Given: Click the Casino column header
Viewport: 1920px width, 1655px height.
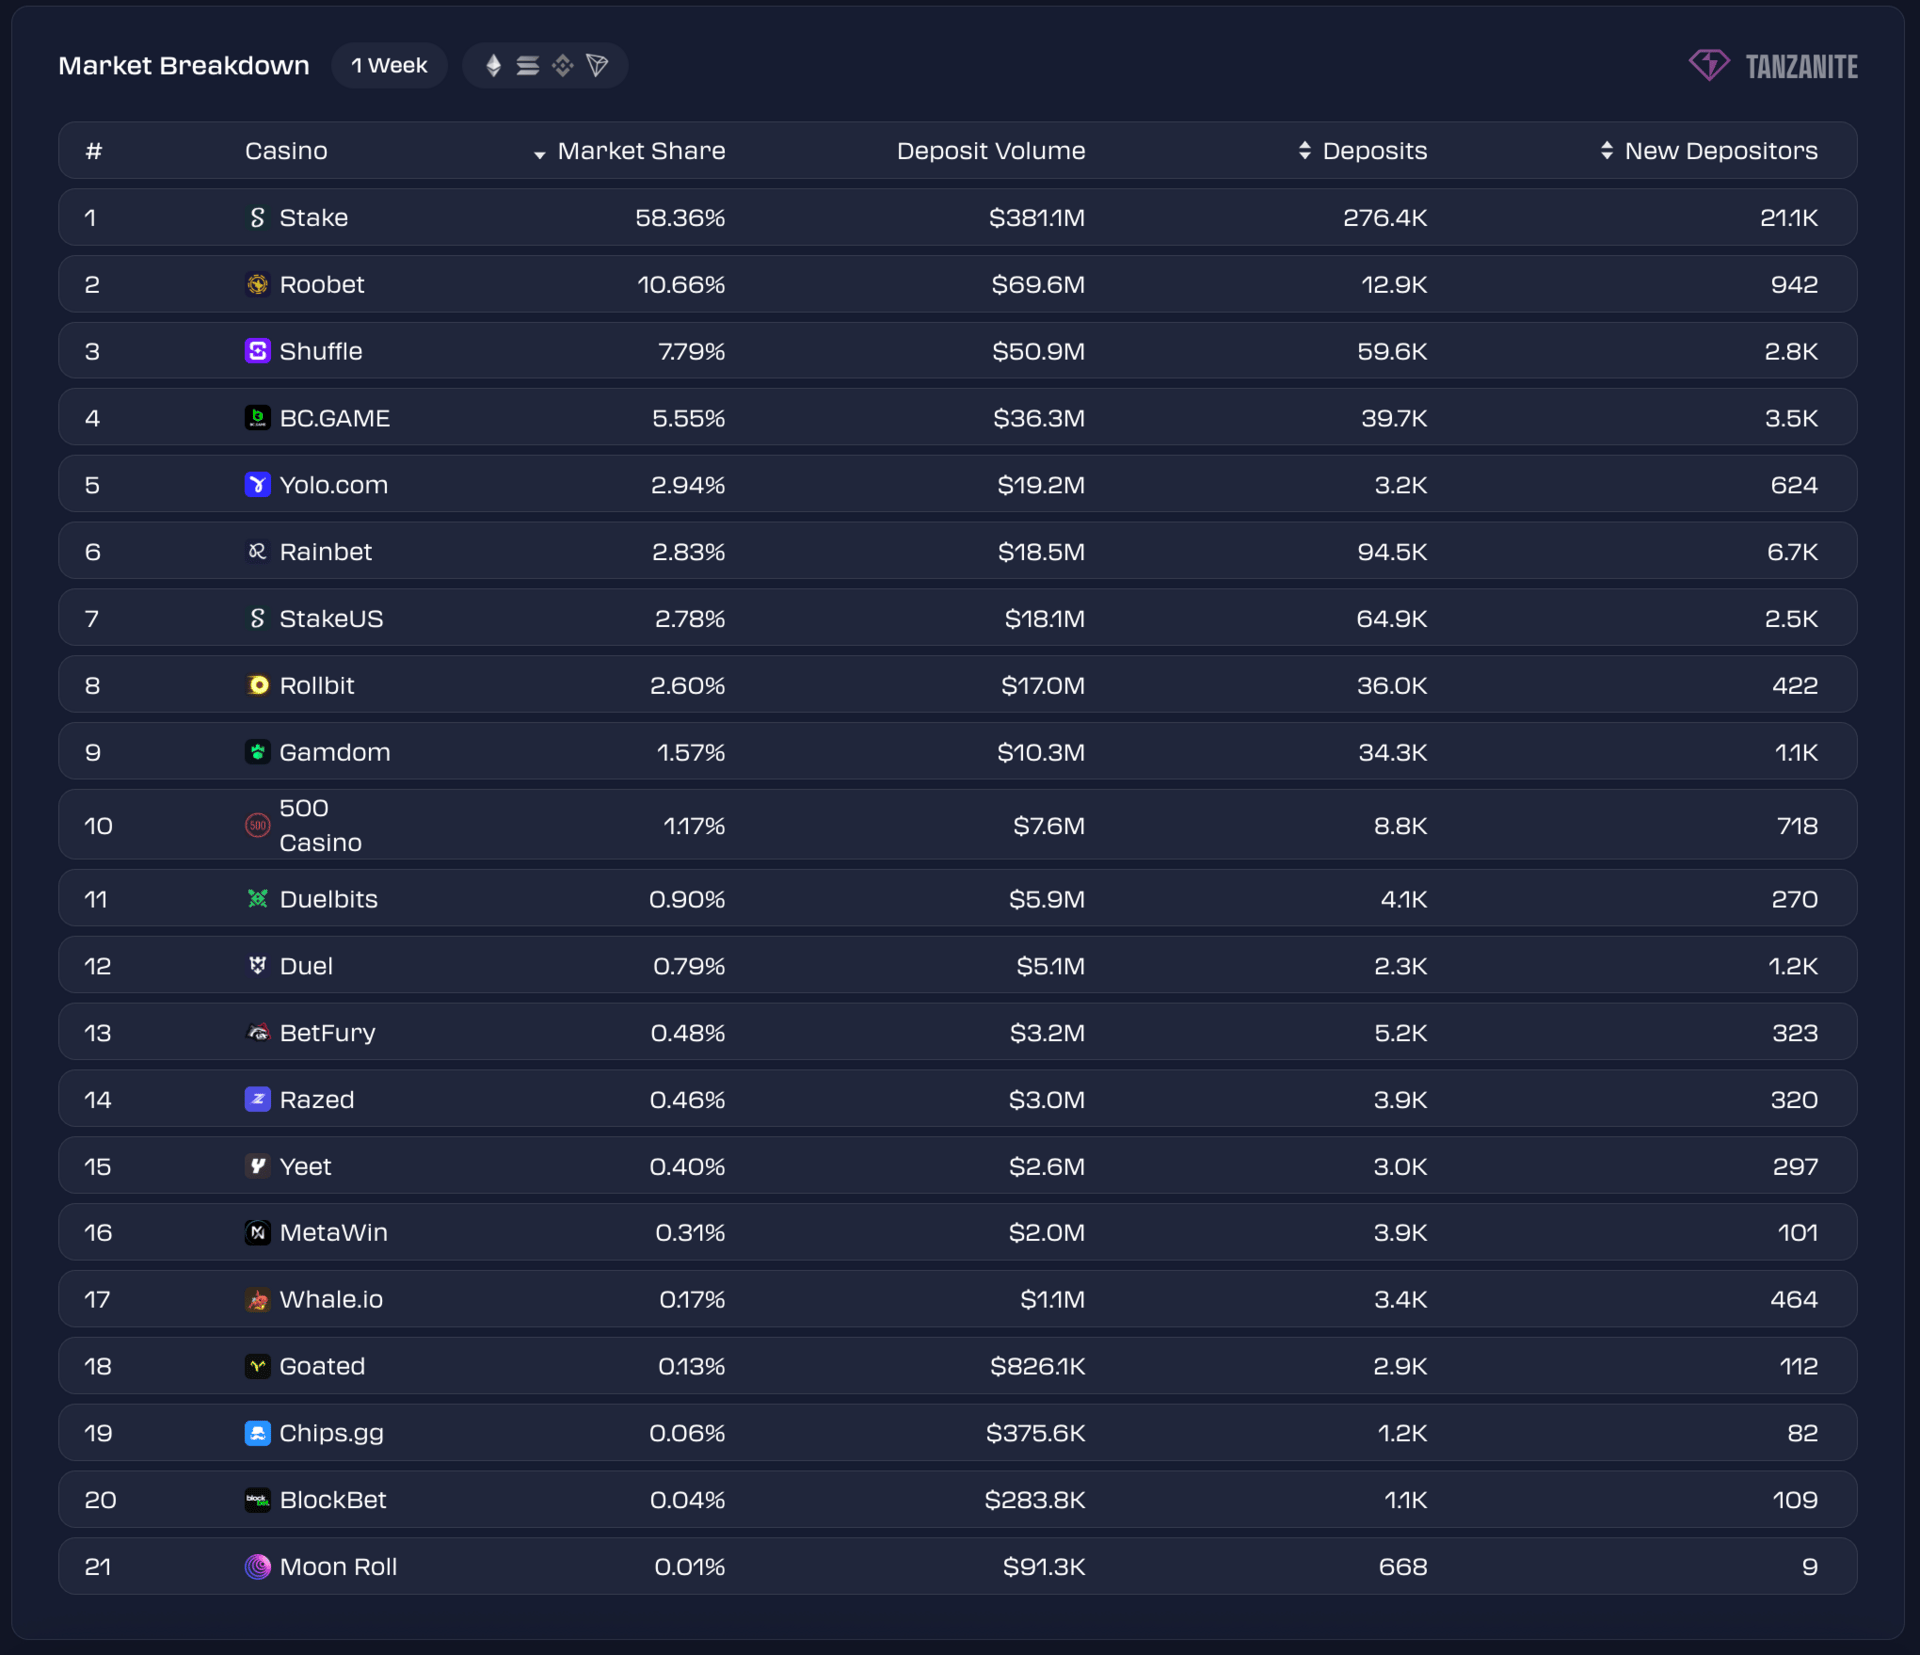Looking at the screenshot, I should click(286, 151).
